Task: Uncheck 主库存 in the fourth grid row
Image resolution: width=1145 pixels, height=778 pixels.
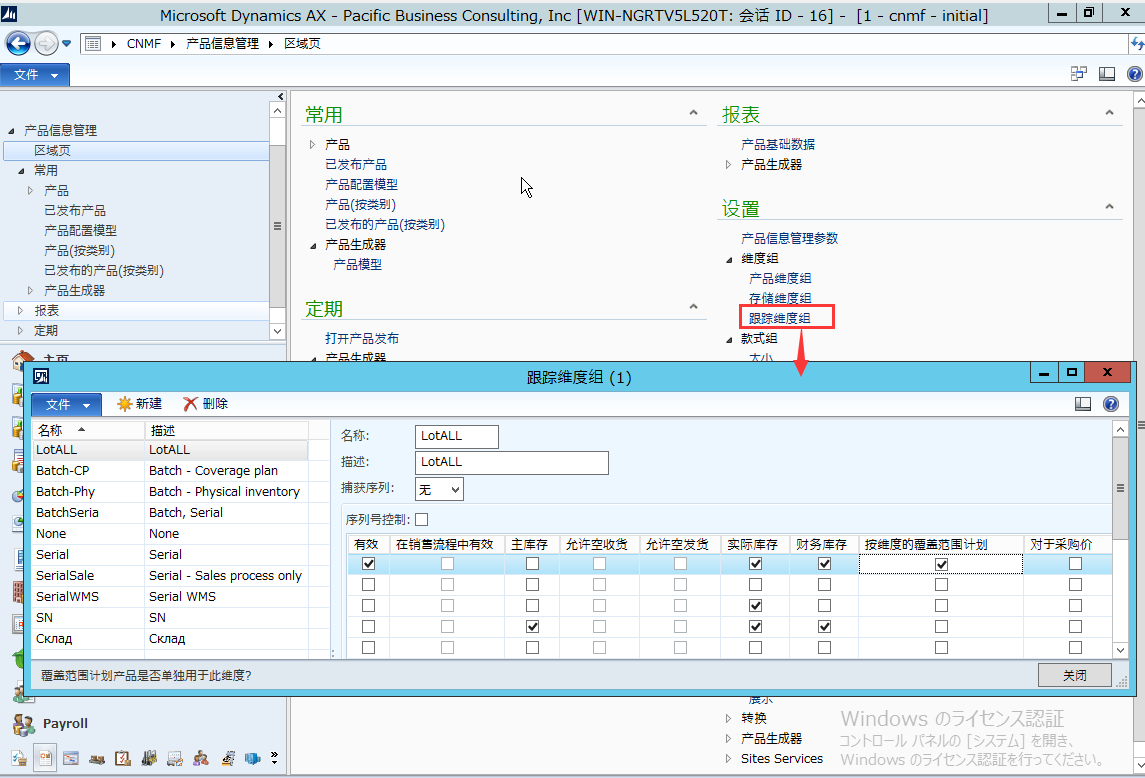Action: 532,627
